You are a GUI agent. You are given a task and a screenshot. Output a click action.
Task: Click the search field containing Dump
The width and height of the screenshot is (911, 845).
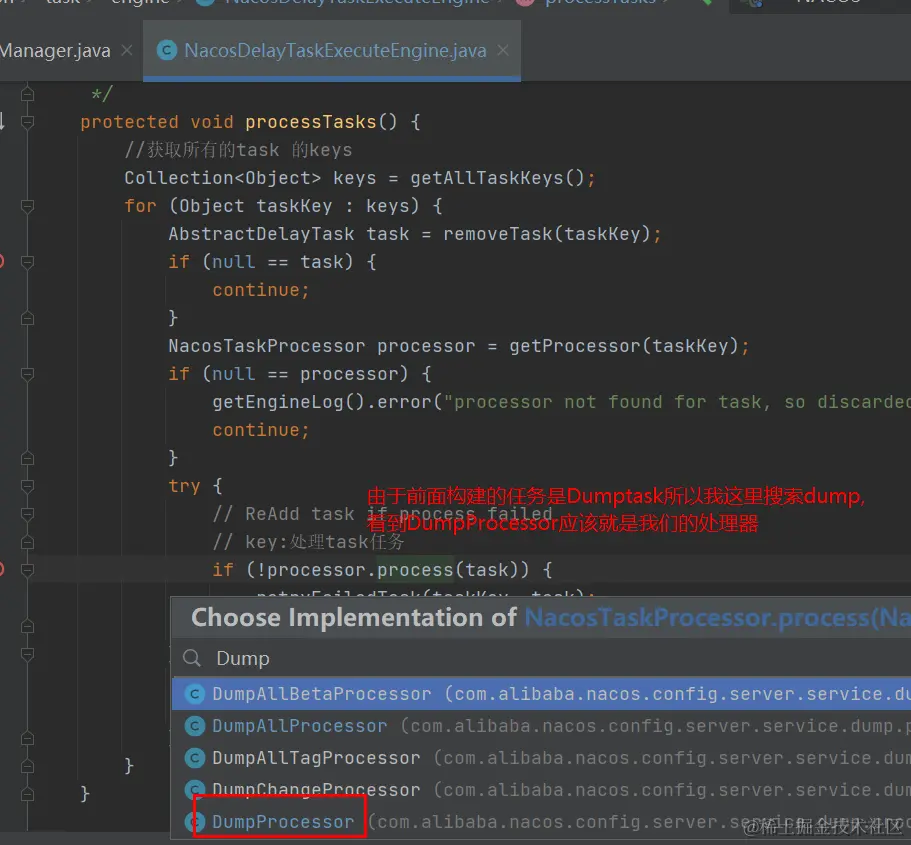coord(540,658)
